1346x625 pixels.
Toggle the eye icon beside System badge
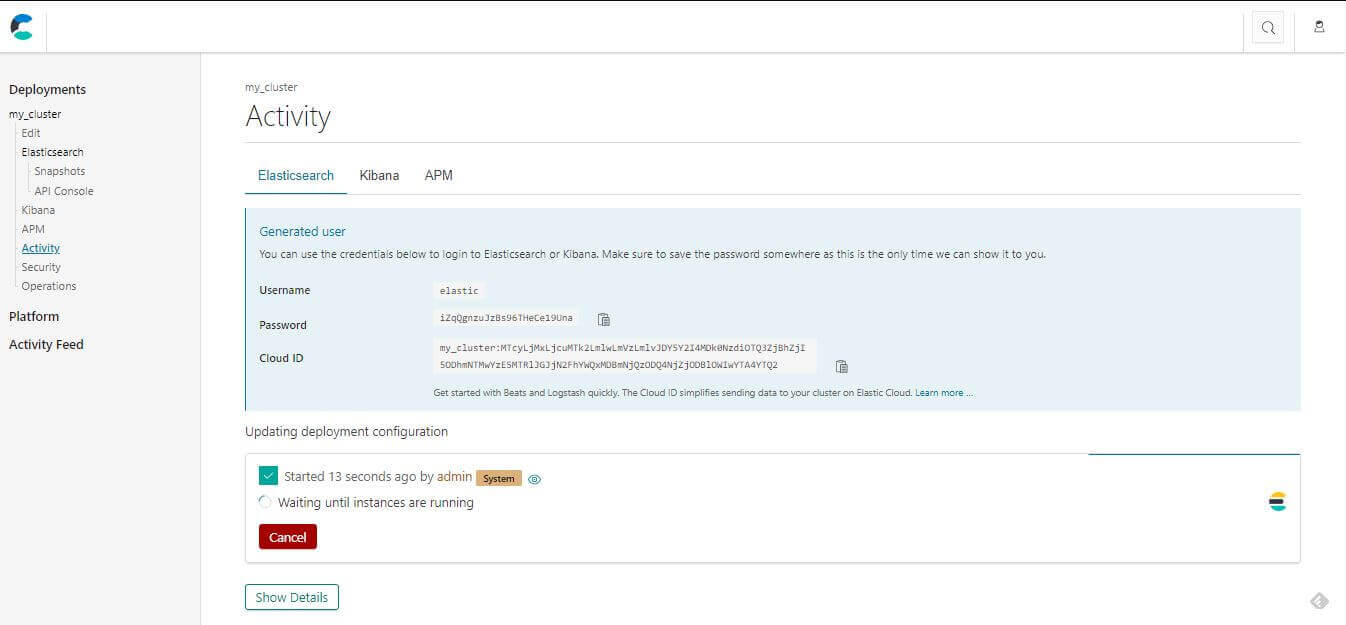click(x=534, y=479)
